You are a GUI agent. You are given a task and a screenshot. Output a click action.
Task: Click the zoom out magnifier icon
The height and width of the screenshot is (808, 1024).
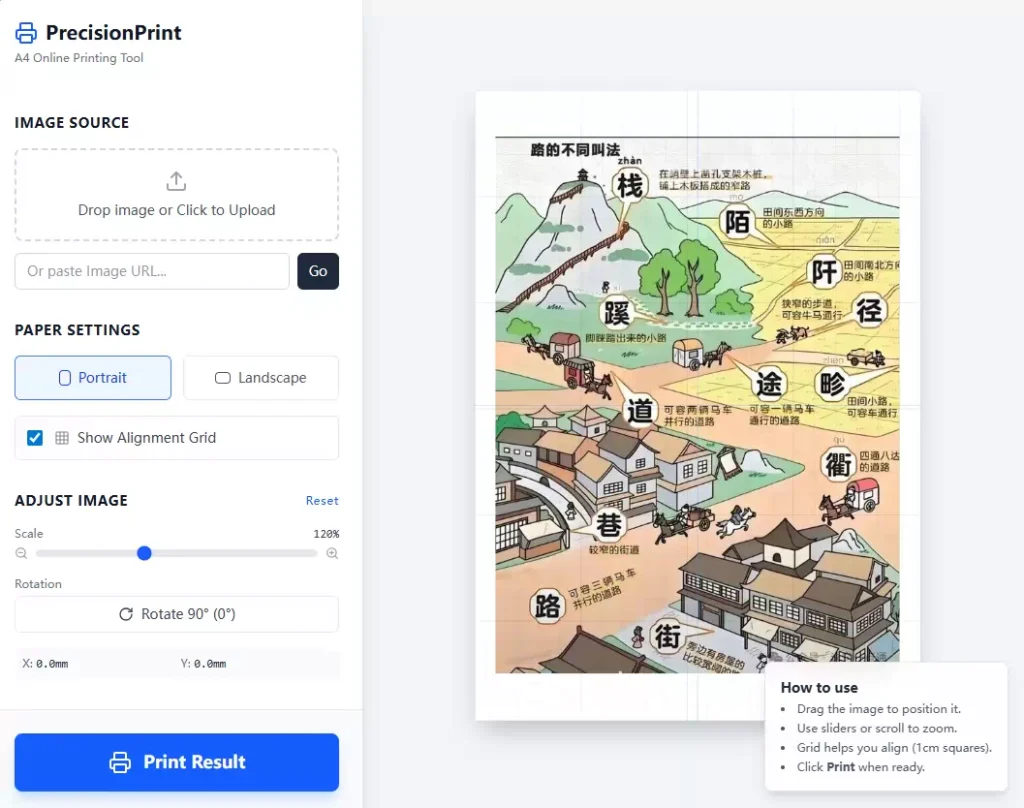coord(22,553)
